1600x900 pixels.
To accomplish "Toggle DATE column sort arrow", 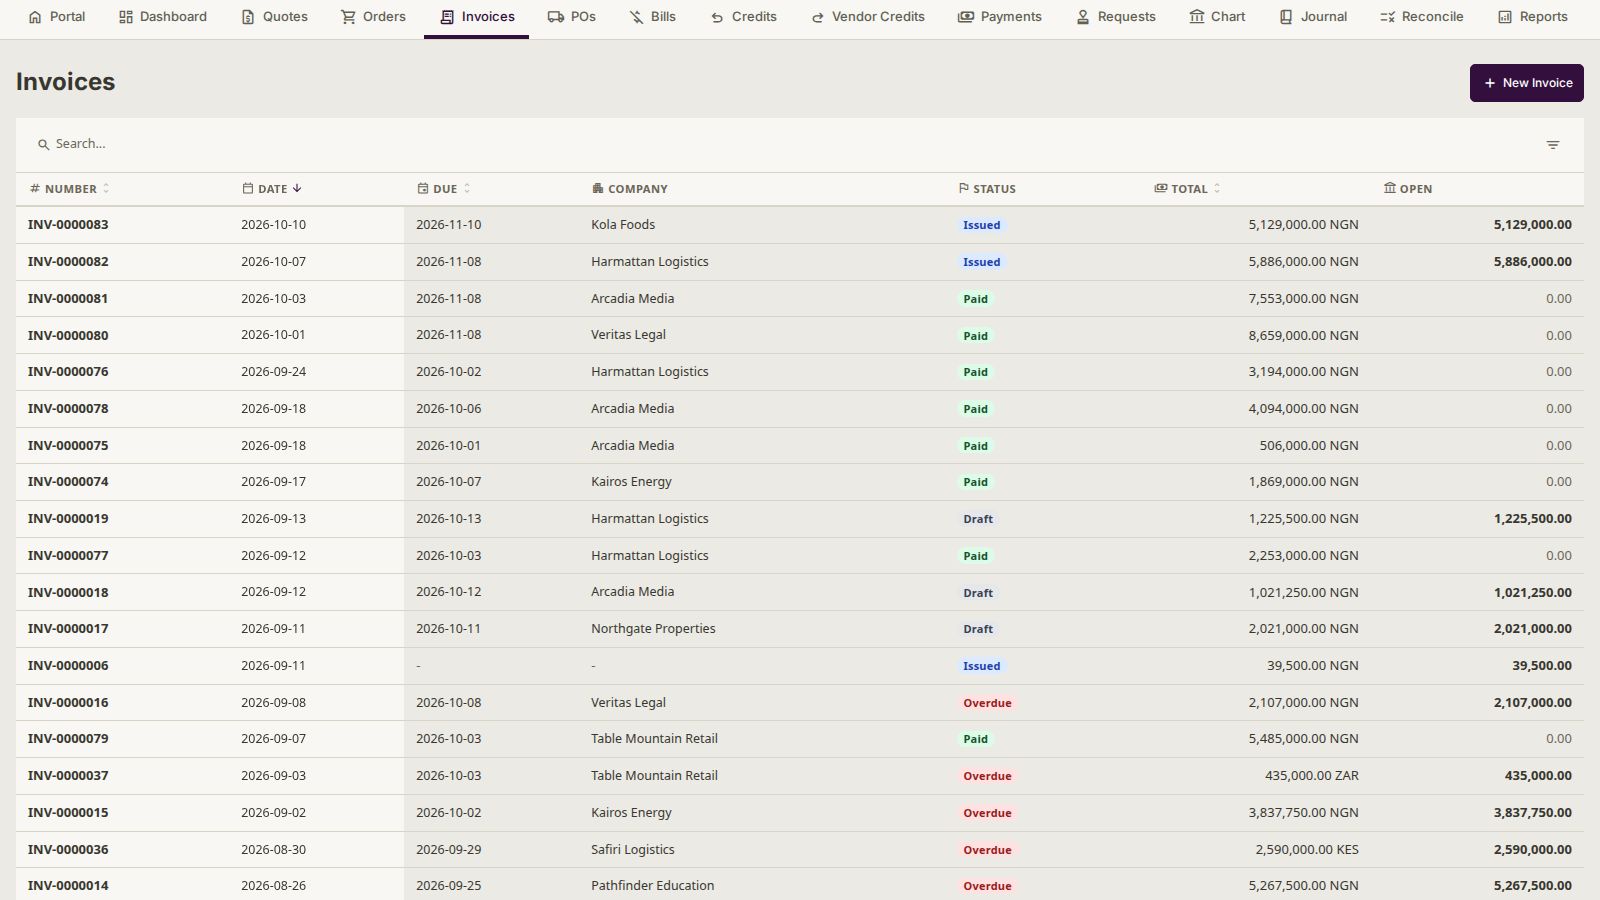I will click(297, 189).
